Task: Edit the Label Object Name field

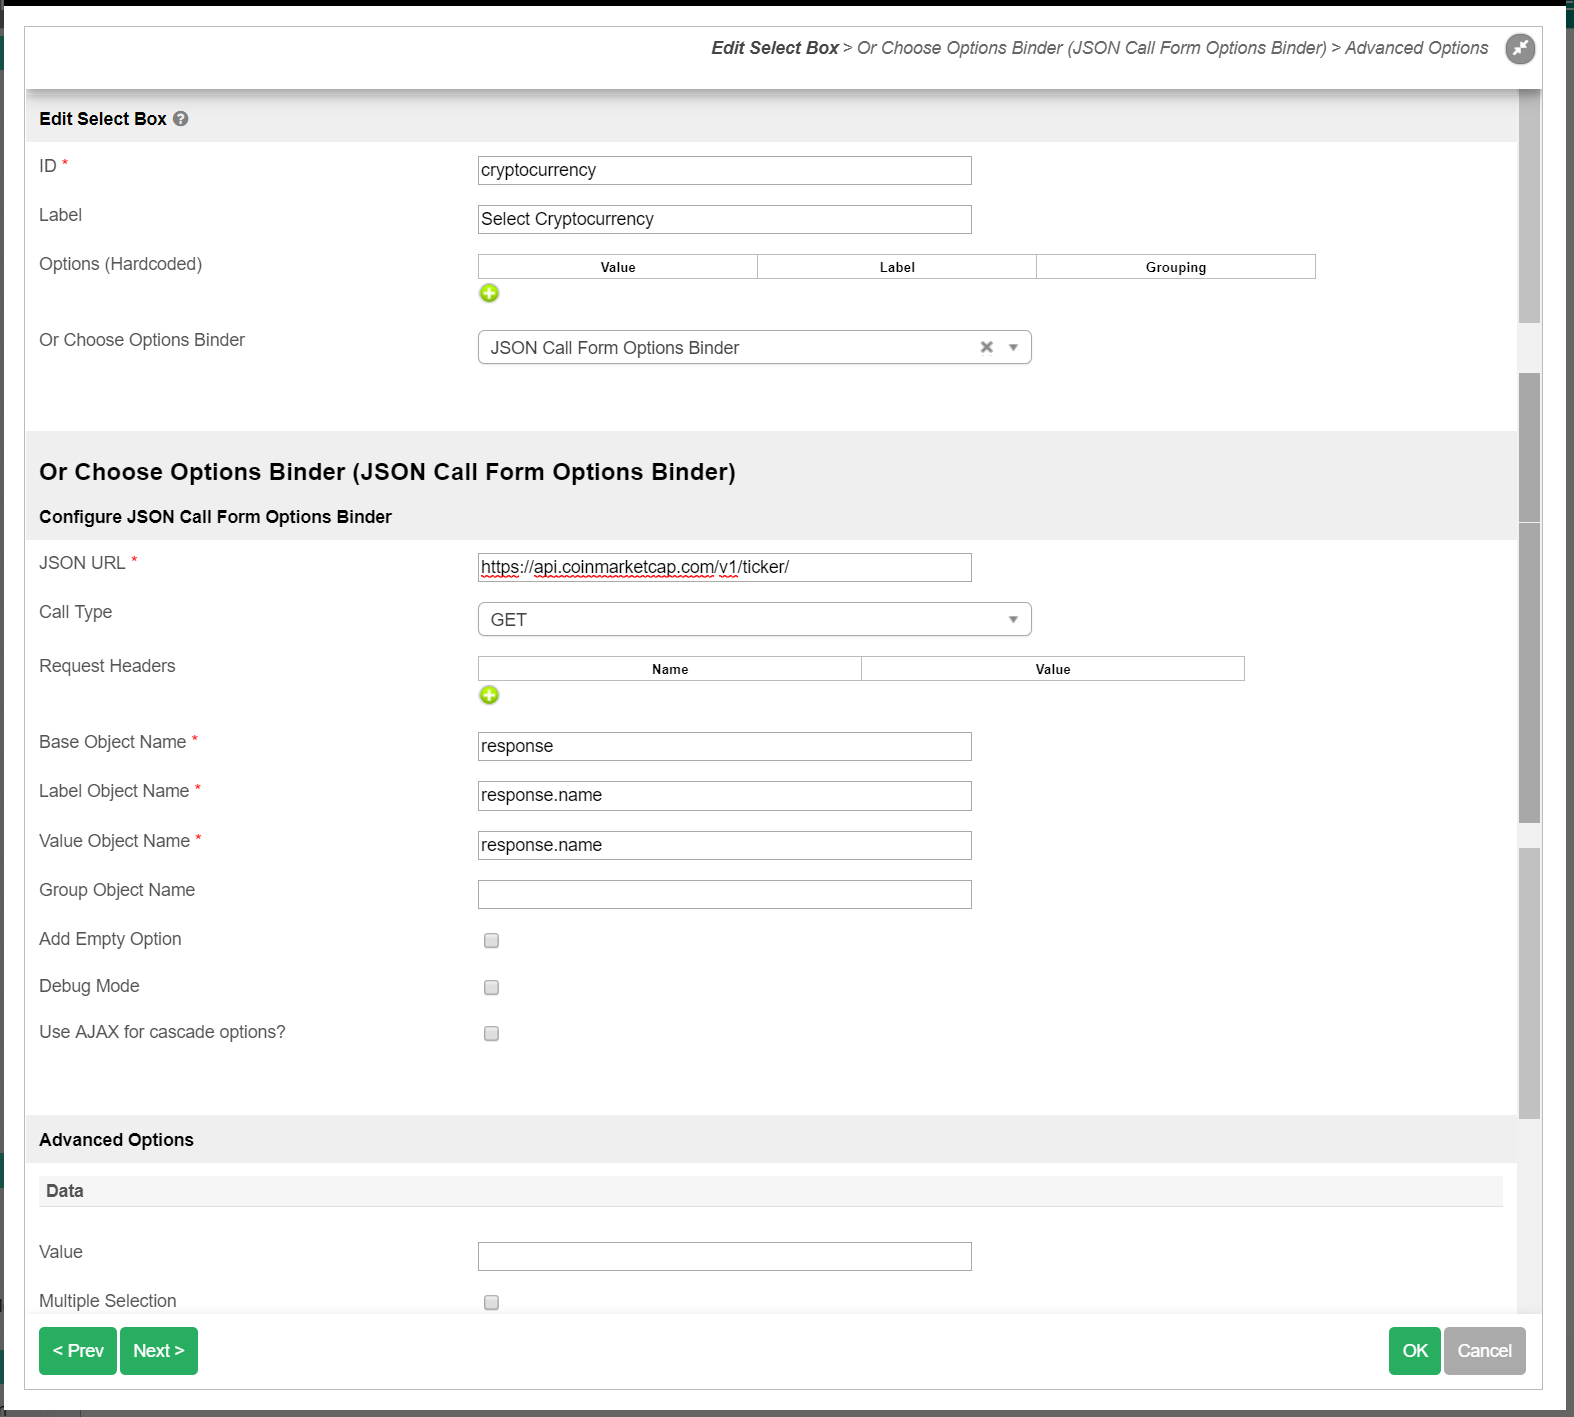Action: coord(725,795)
